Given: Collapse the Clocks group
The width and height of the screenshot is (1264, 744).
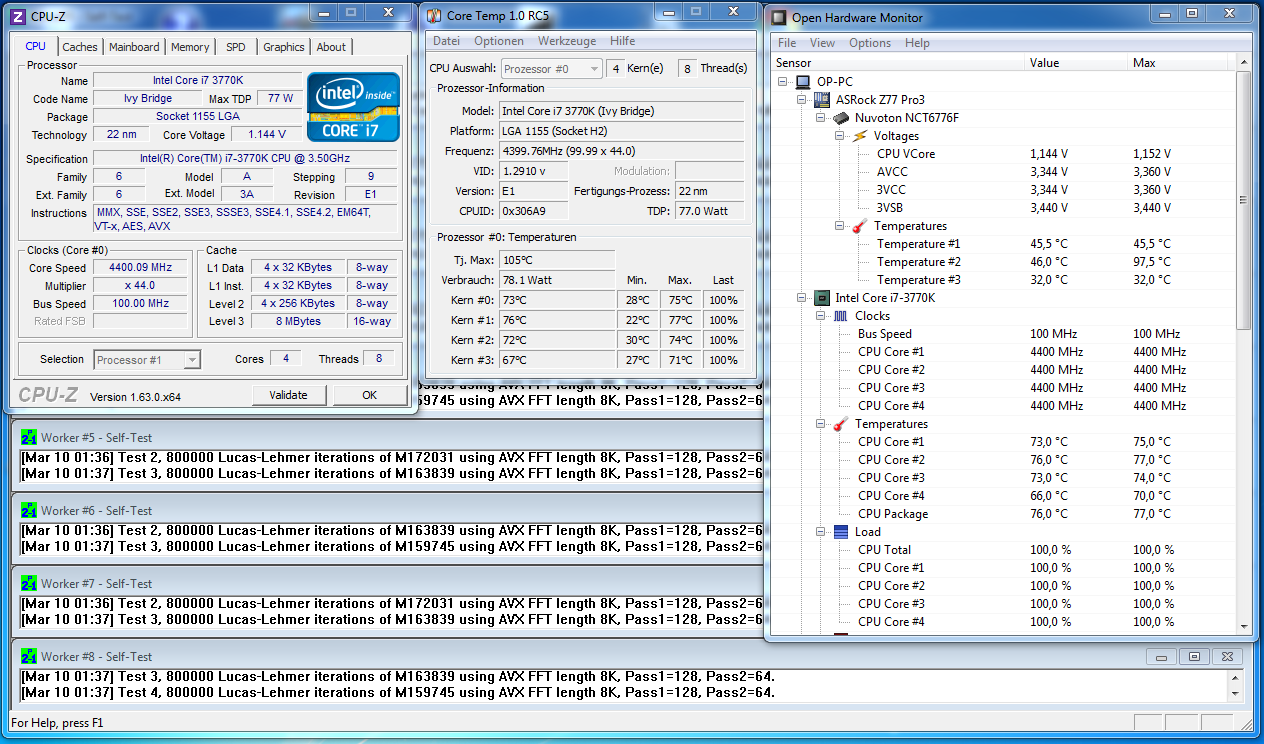Looking at the screenshot, I should click(821, 316).
